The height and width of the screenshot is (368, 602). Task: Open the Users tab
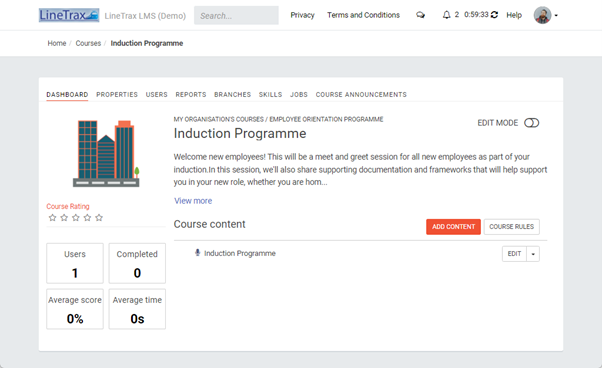[157, 94]
